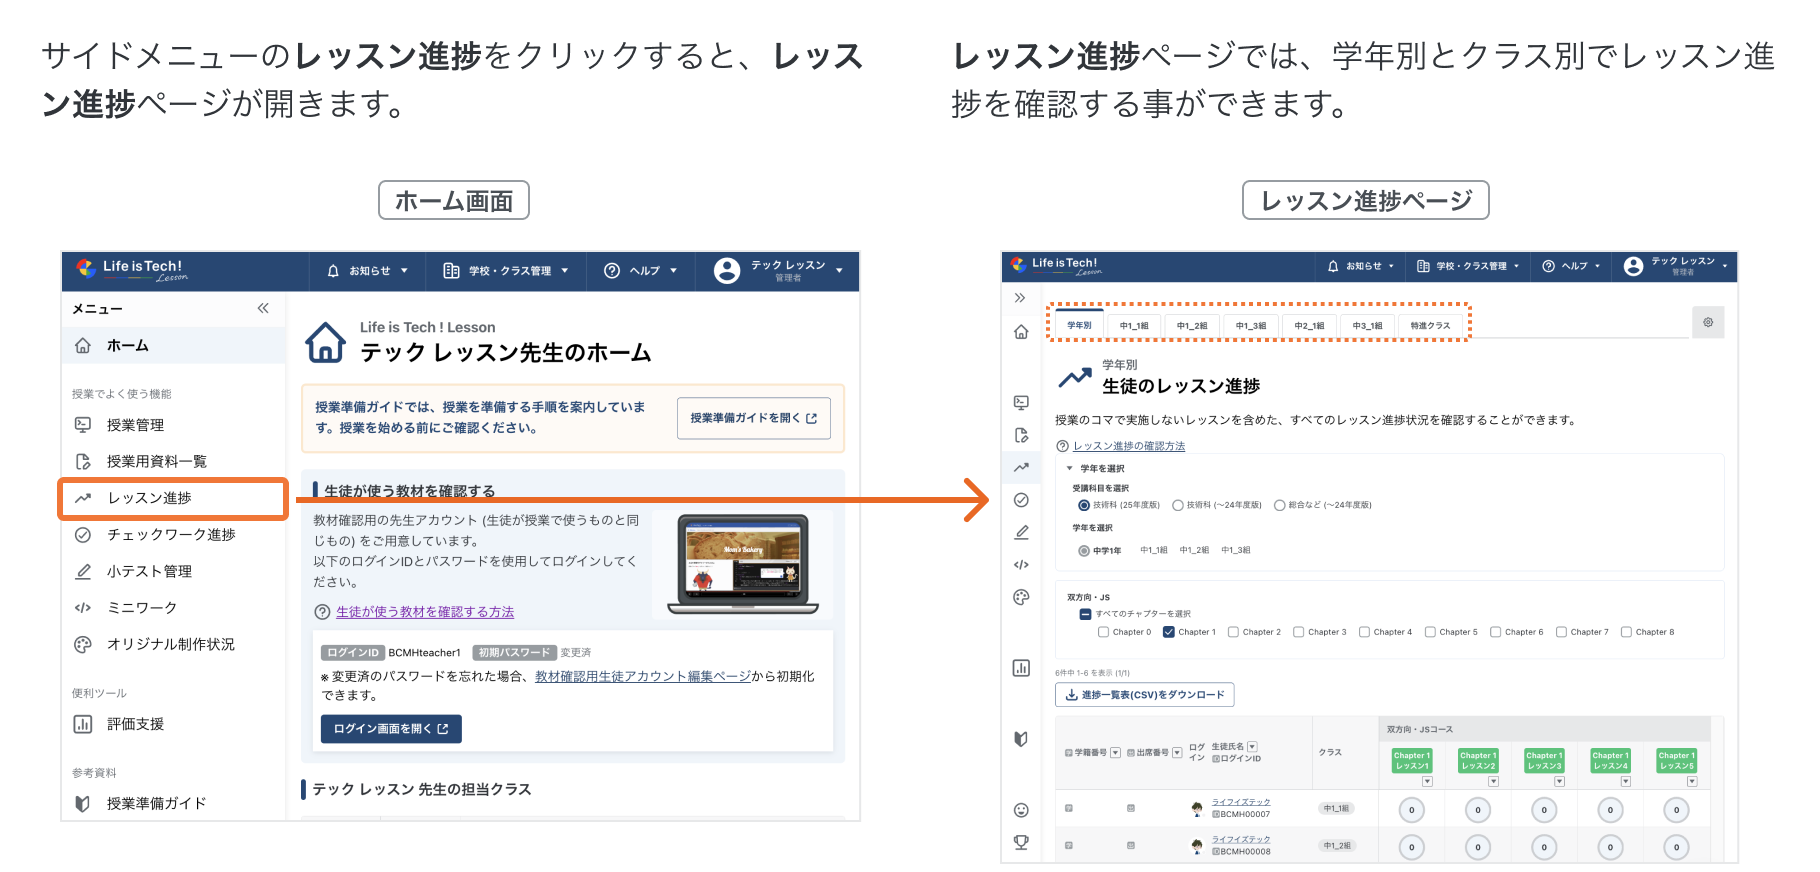Open the 学籍番号 column sort dropdown

point(1116,752)
